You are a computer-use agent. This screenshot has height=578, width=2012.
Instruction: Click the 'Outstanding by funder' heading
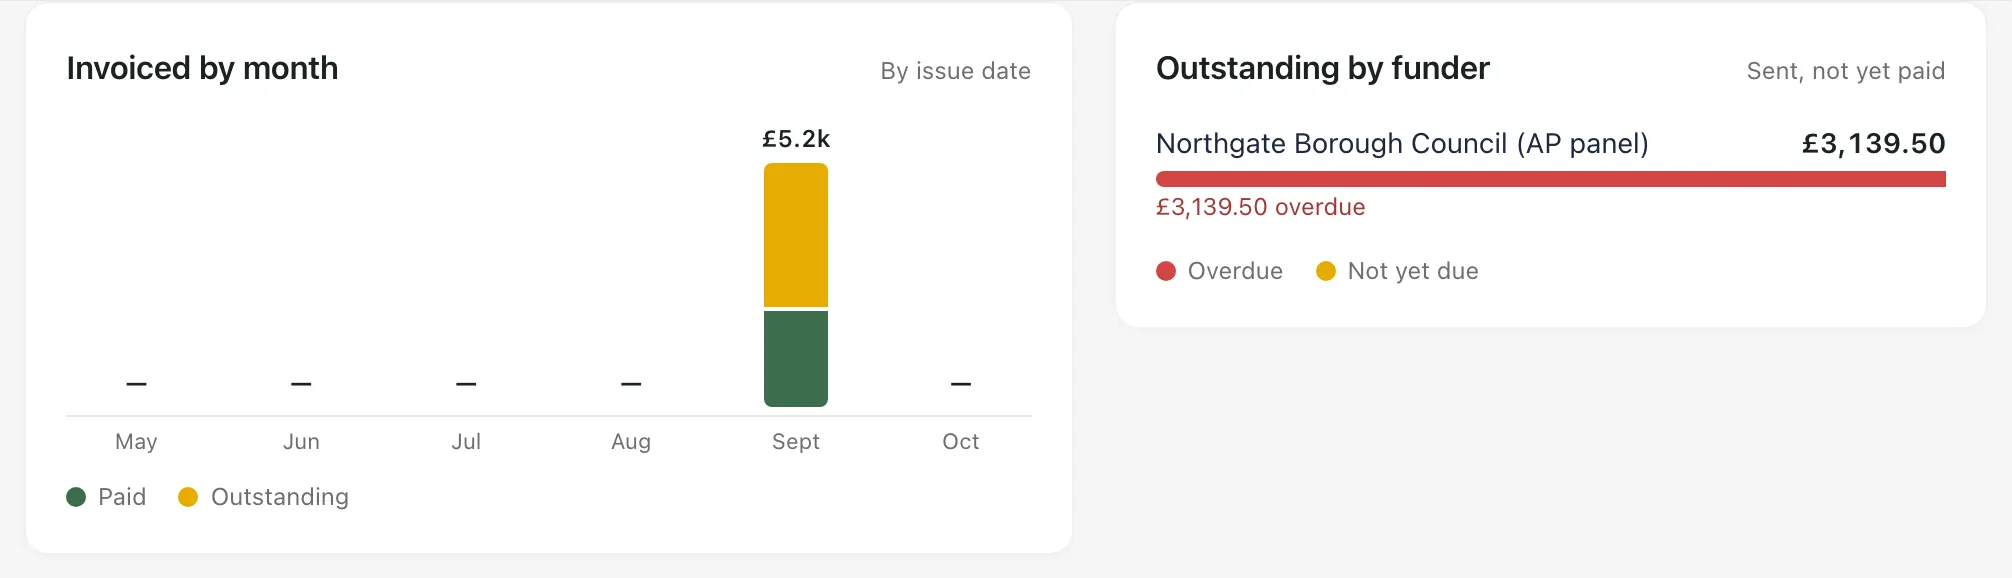point(1323,68)
